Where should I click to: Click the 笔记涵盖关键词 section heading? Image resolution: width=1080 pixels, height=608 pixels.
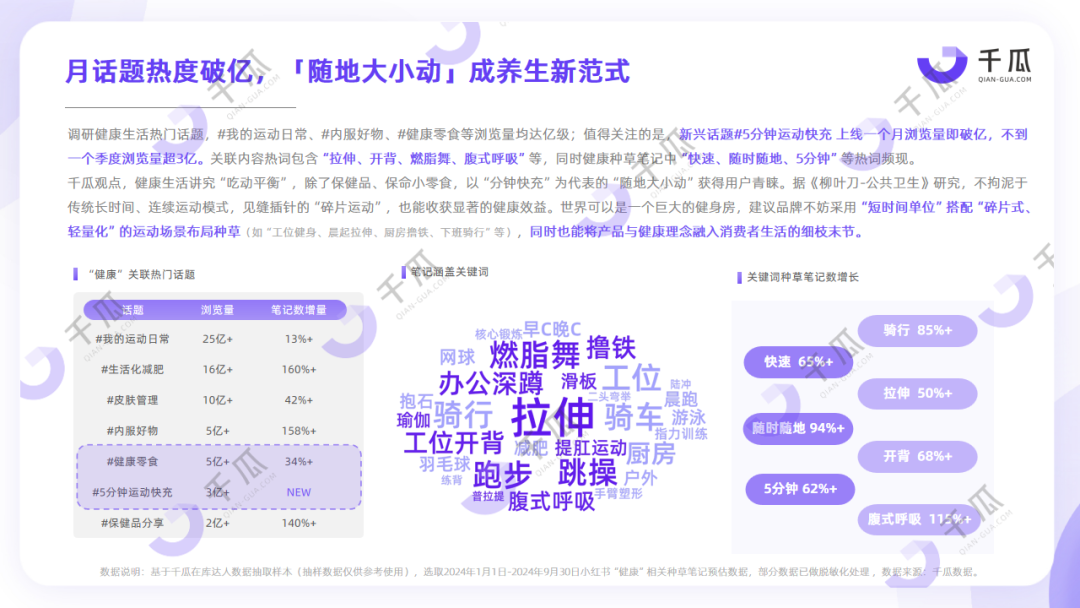point(449,272)
